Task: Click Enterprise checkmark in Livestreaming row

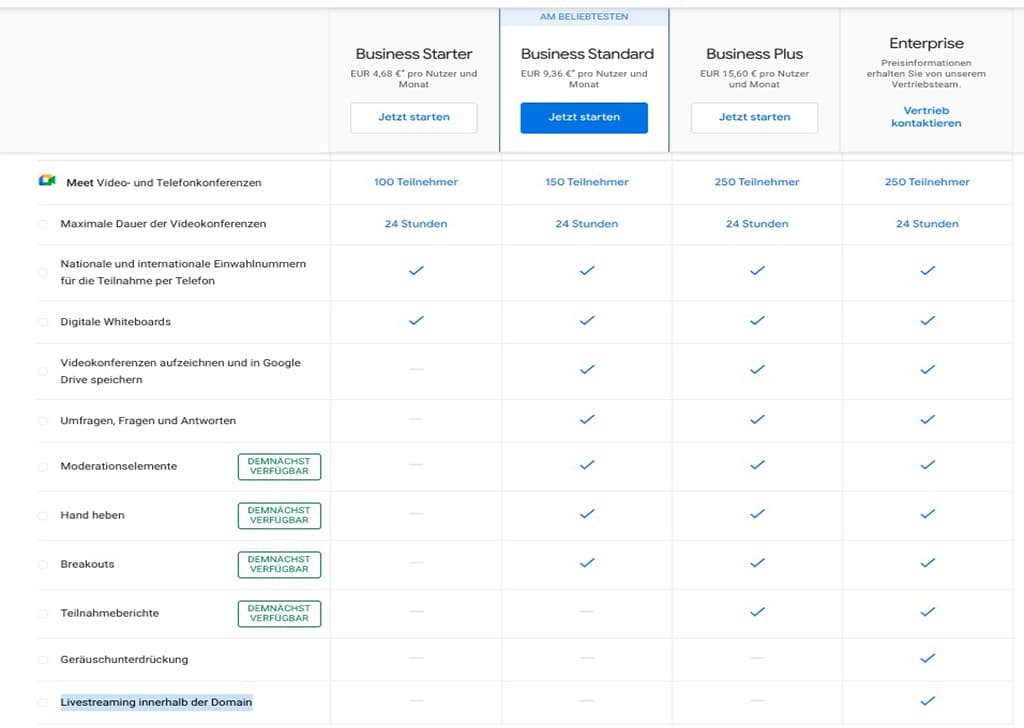Action: [x=927, y=701]
